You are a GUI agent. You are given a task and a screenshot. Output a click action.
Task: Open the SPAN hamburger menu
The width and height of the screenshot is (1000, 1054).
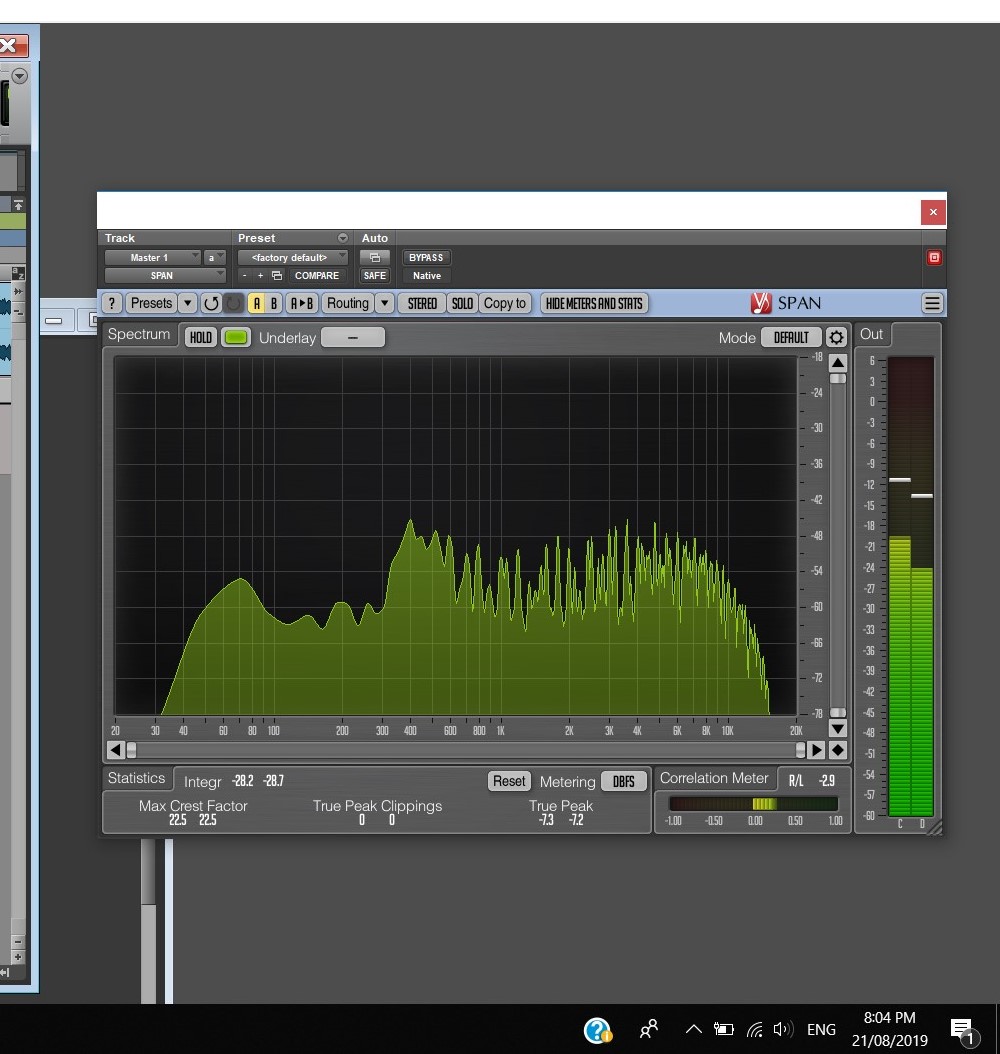932,303
